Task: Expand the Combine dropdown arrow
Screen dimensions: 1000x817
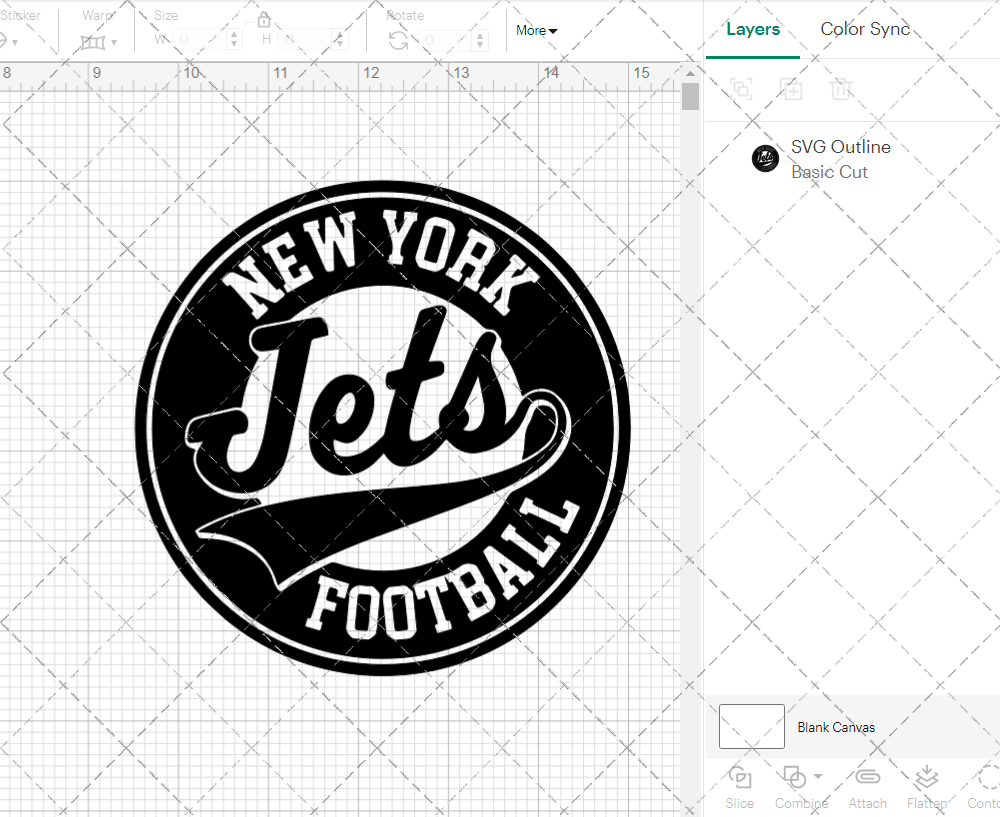Action: coord(818,777)
